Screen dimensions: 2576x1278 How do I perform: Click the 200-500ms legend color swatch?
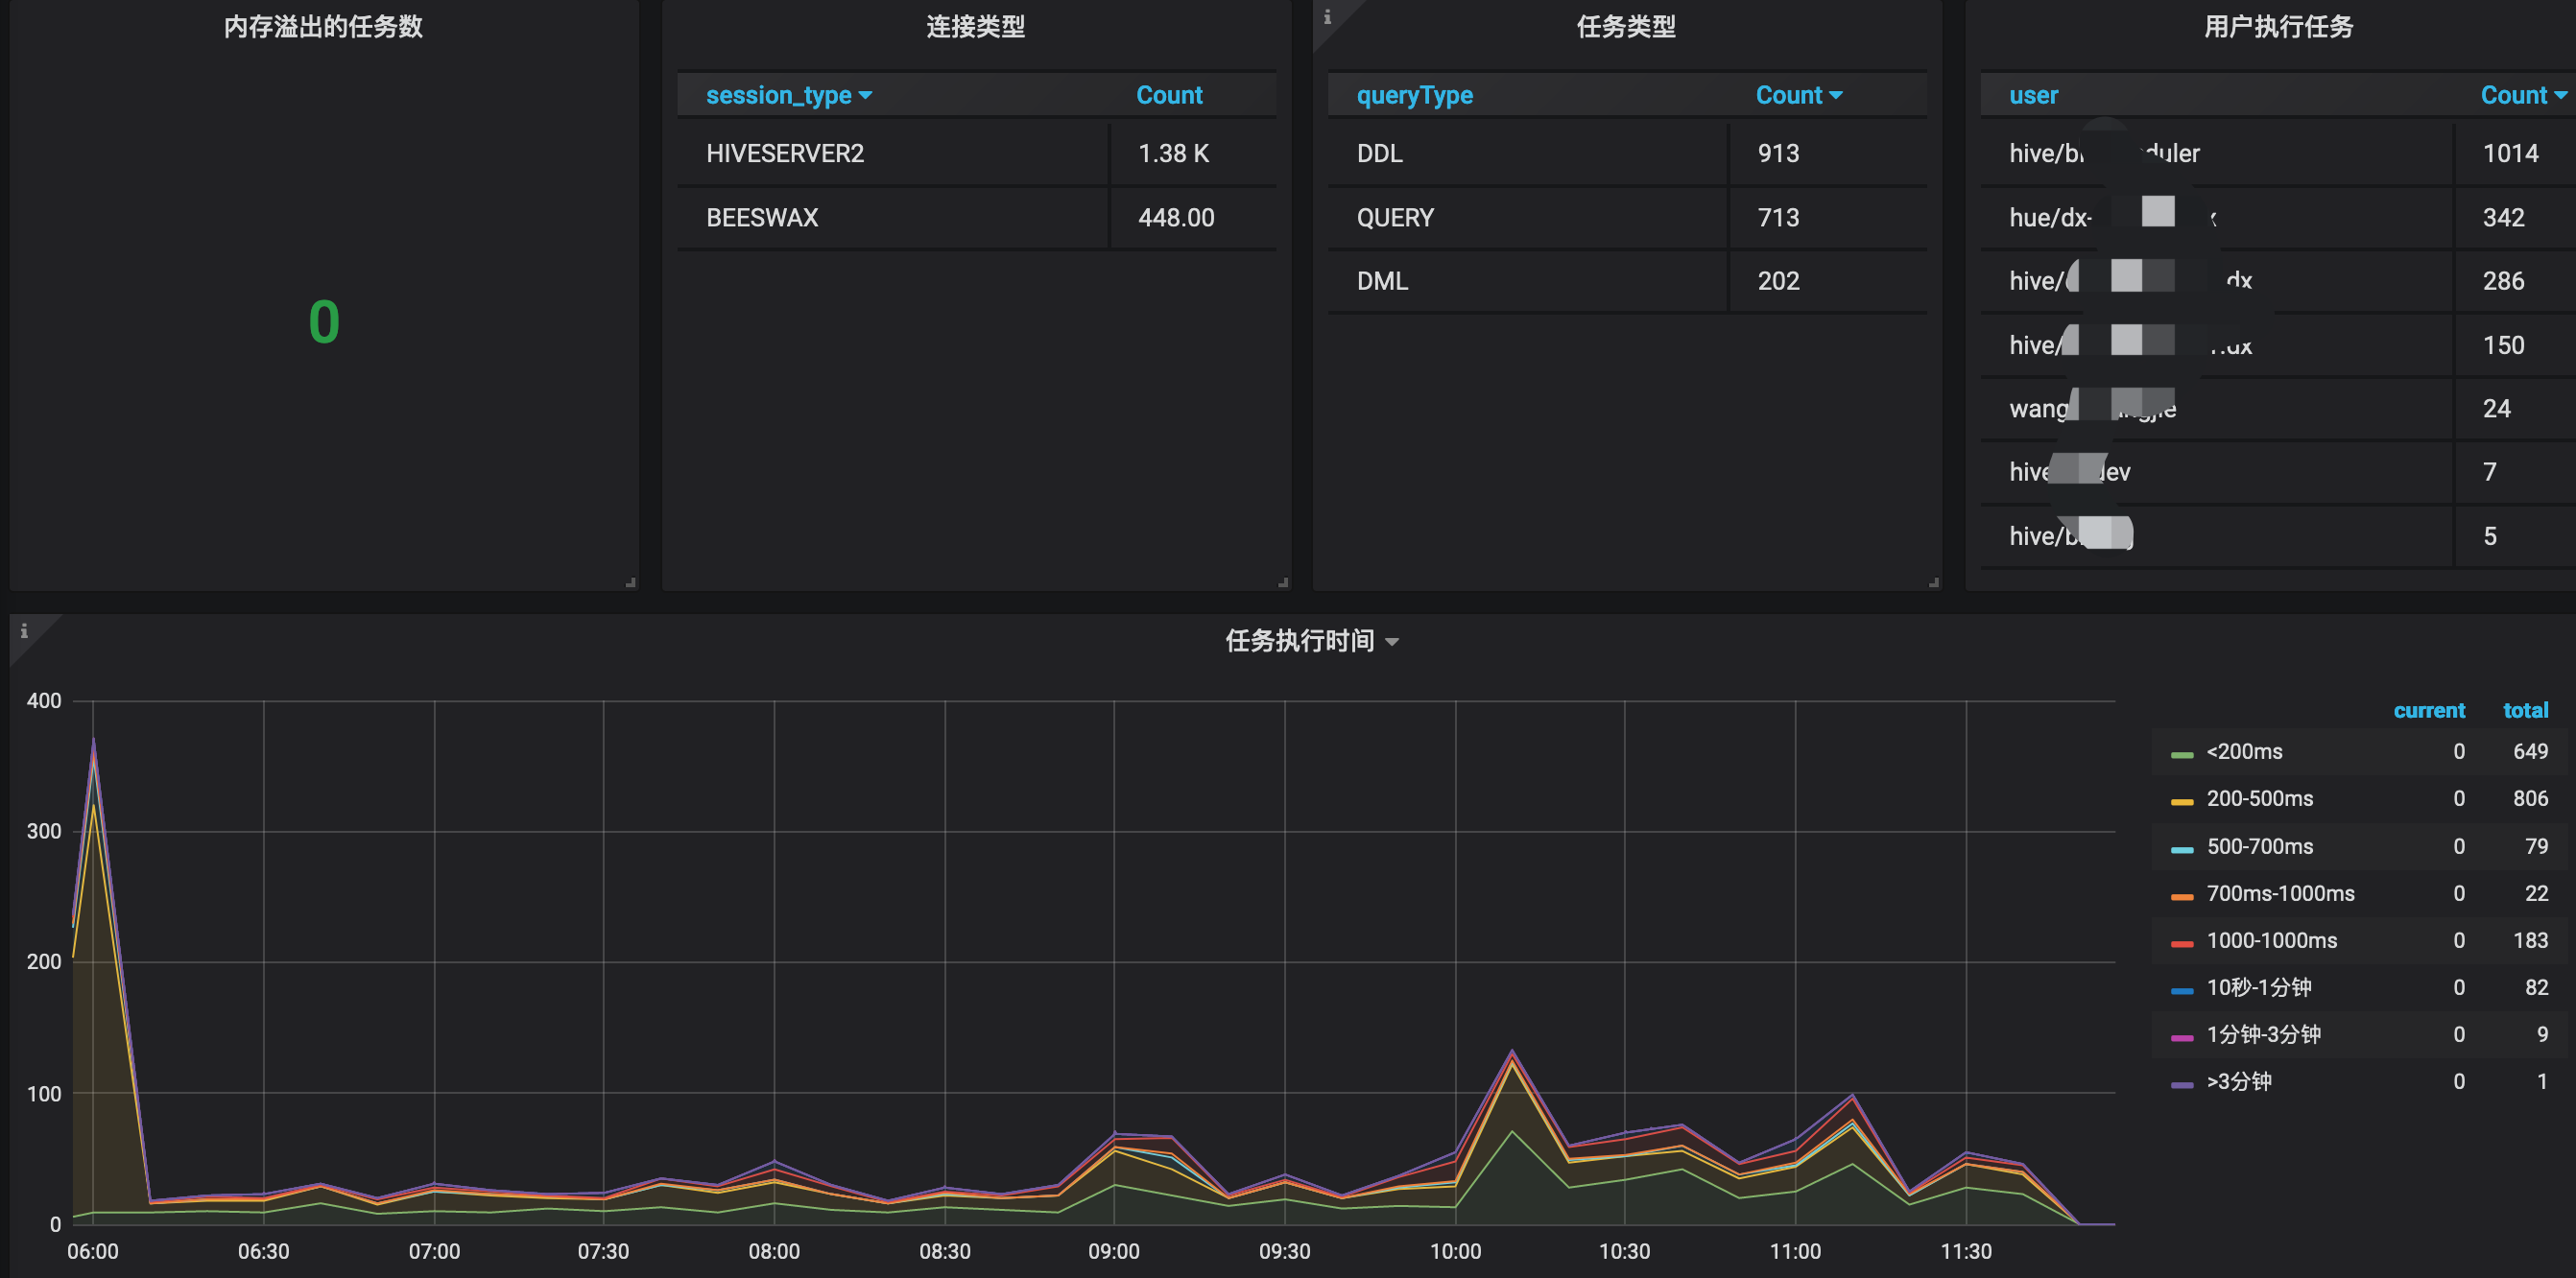click(2181, 801)
